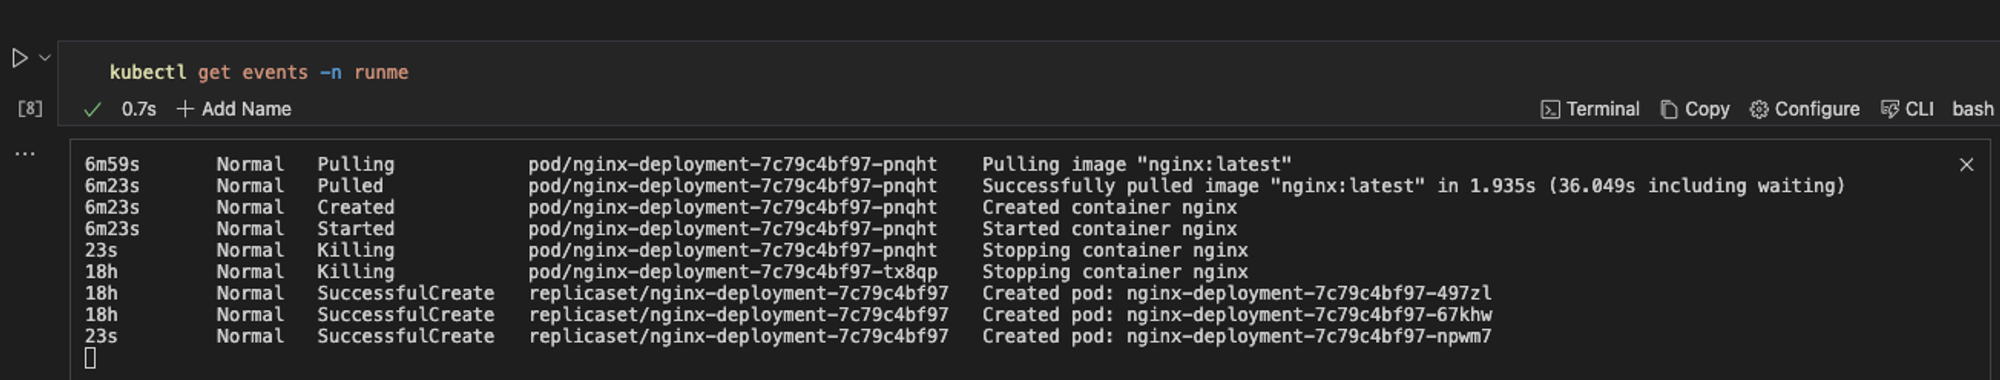Click the CLI button
Viewport: 2000px width, 380px height.
[1907, 110]
